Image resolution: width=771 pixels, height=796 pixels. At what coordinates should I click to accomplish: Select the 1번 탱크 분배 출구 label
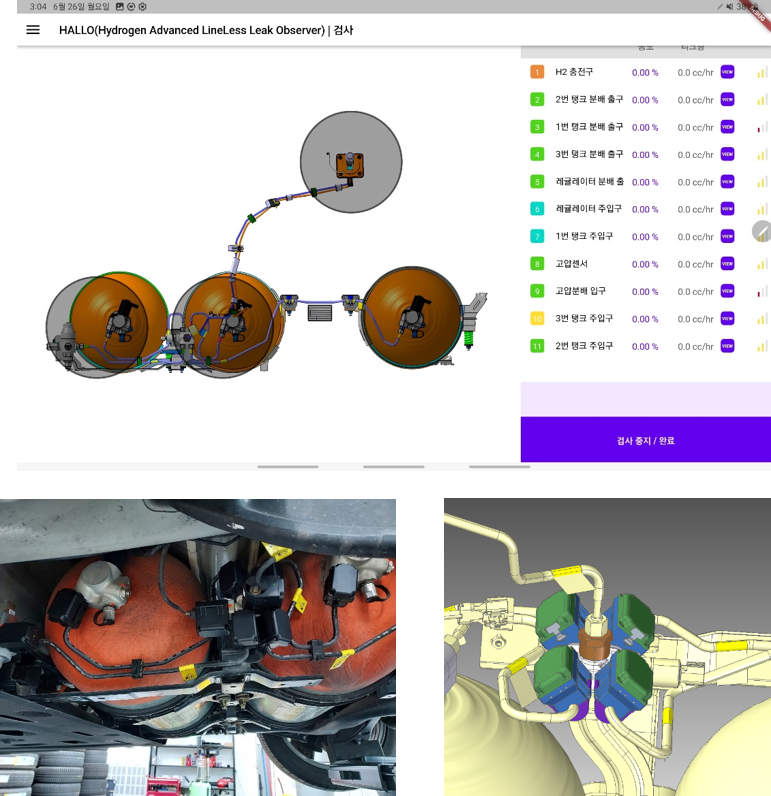point(589,126)
